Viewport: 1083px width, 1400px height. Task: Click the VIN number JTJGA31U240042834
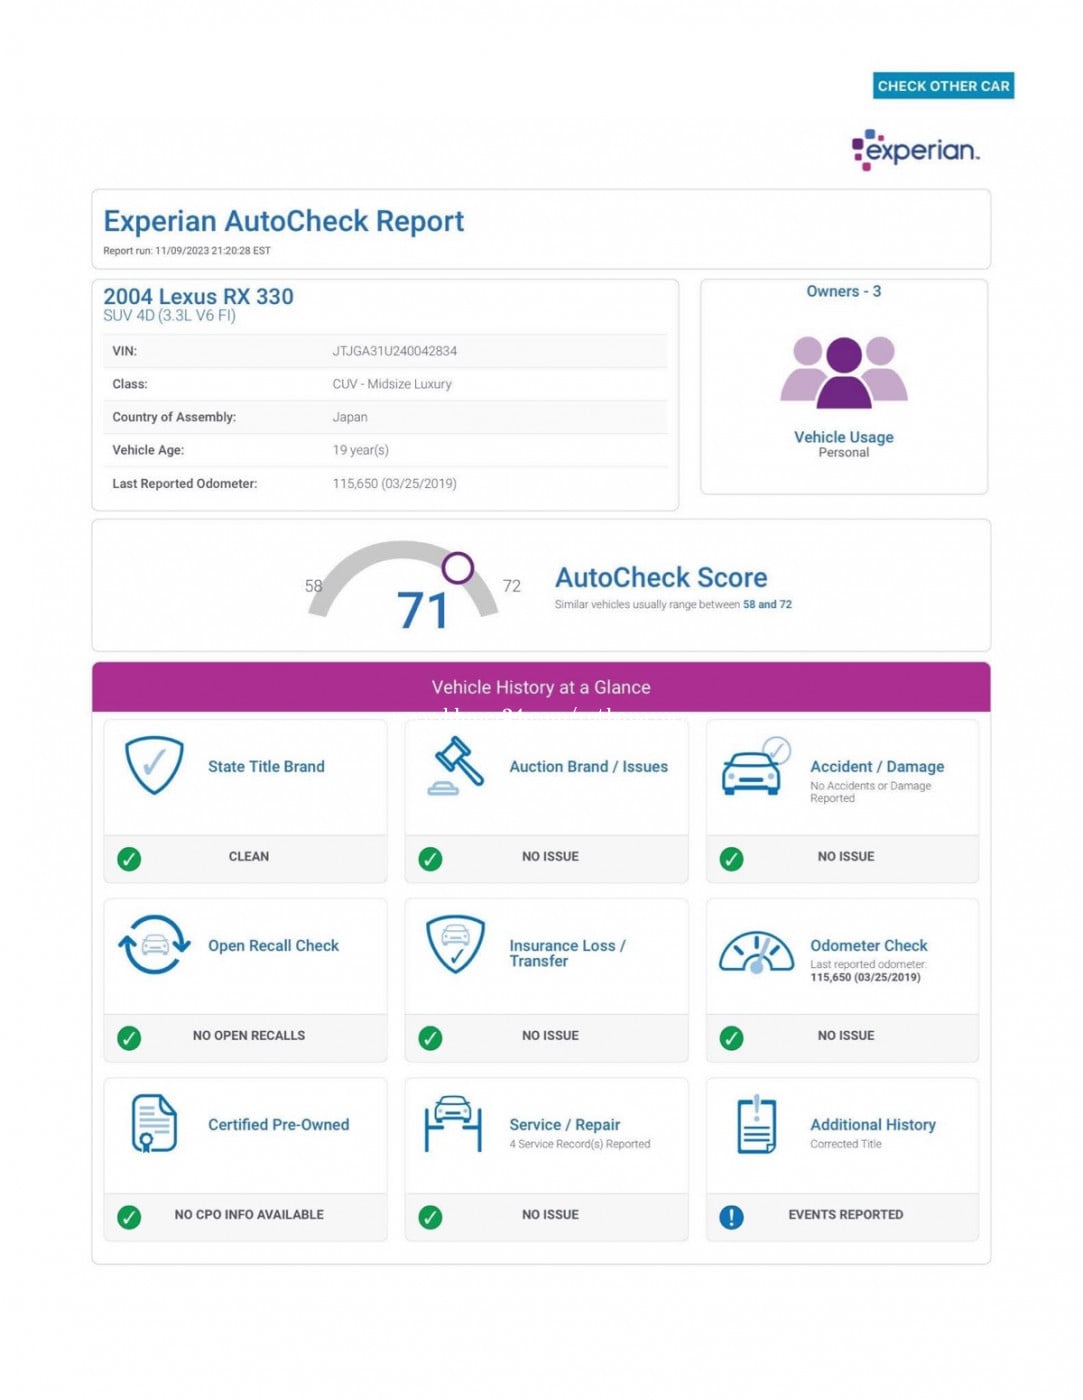coord(394,351)
